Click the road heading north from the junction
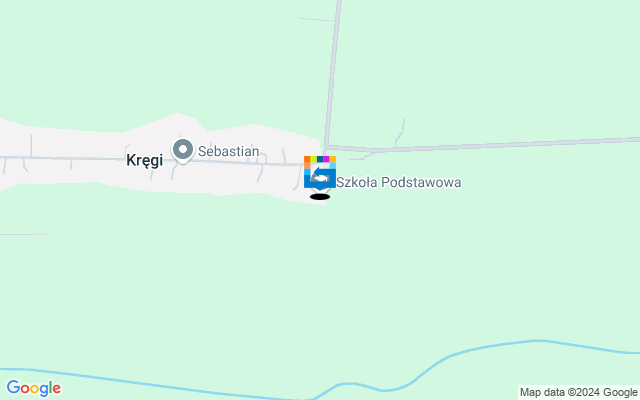 tap(333, 73)
